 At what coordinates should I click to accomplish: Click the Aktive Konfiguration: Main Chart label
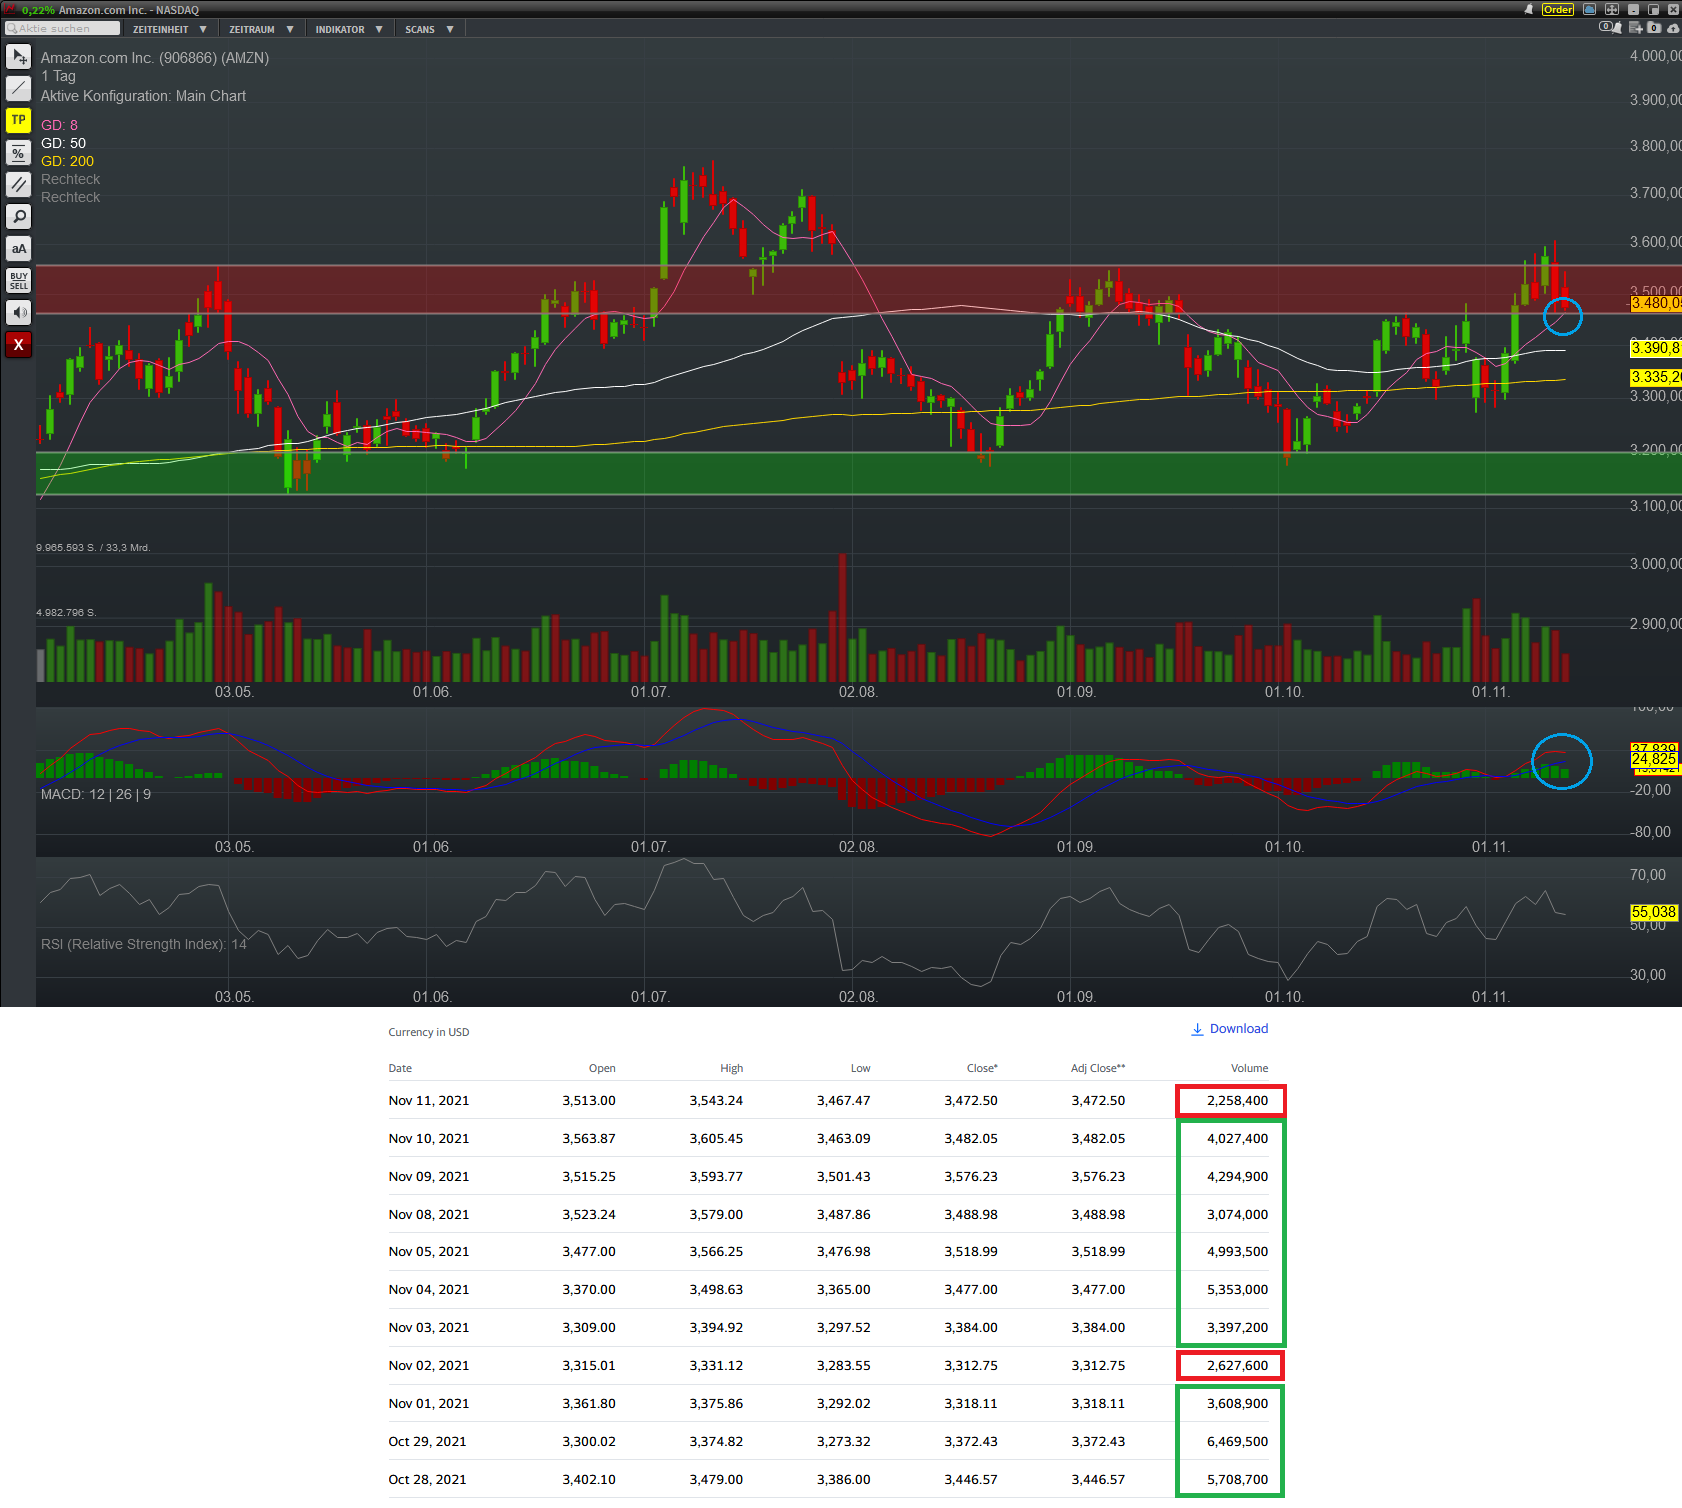pyautogui.click(x=143, y=96)
